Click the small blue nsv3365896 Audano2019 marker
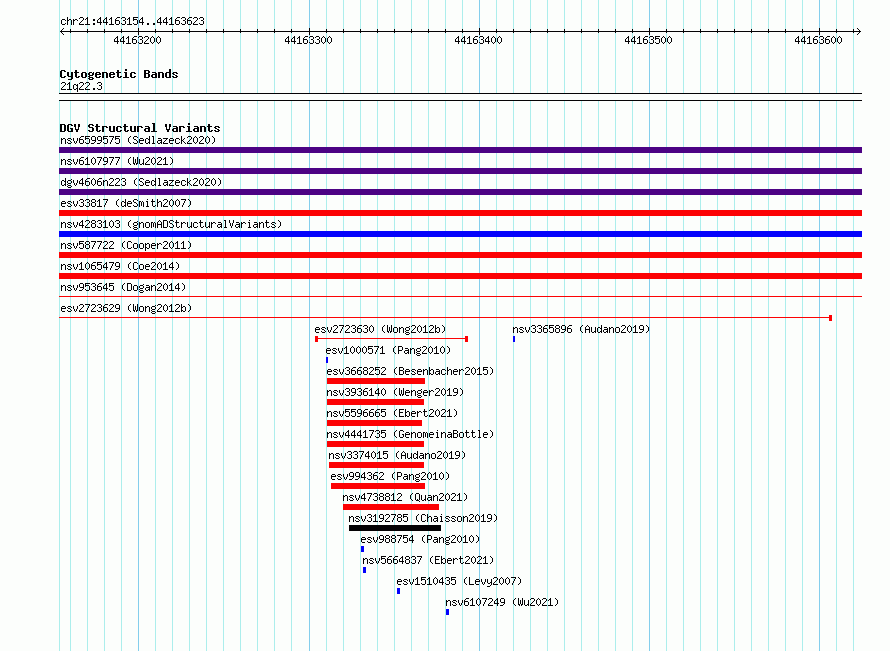 tap(514, 339)
